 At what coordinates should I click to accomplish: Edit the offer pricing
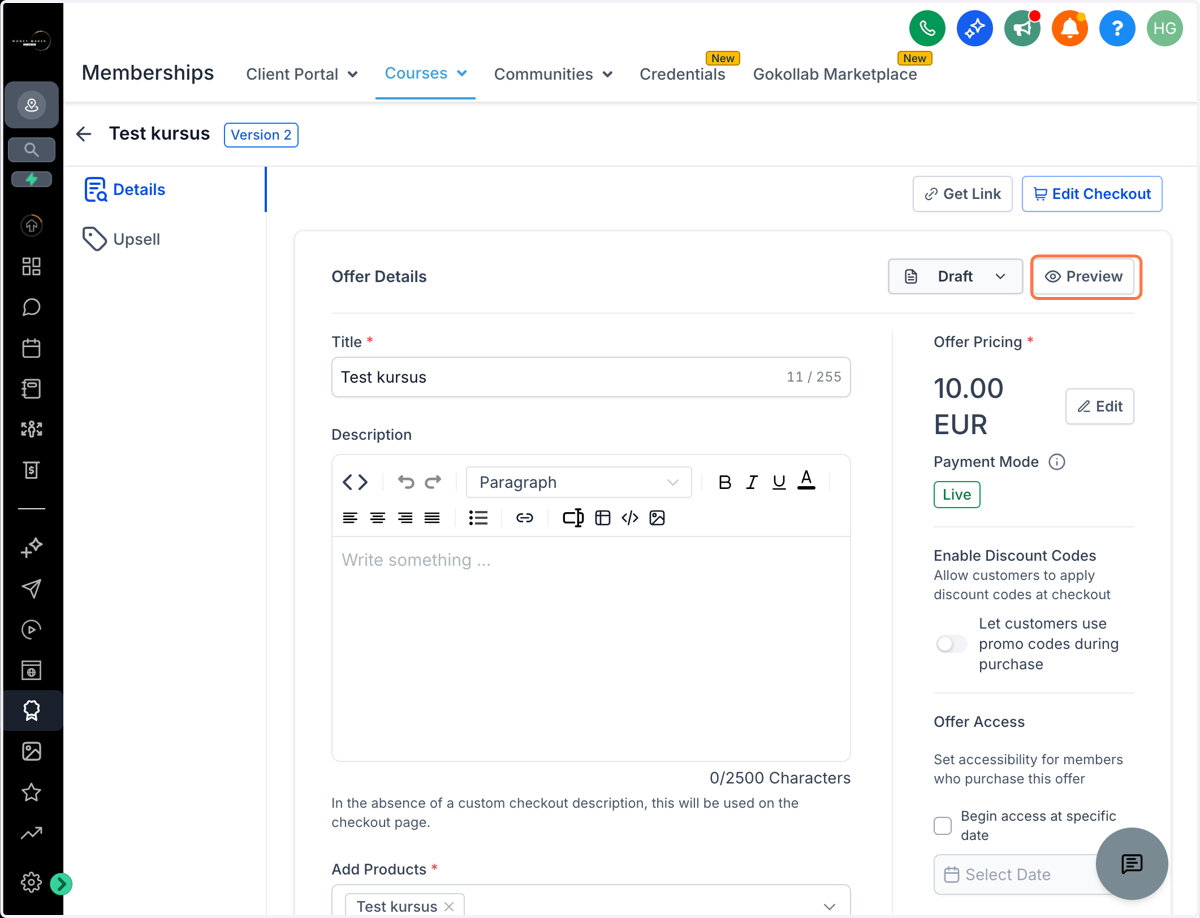point(1100,406)
